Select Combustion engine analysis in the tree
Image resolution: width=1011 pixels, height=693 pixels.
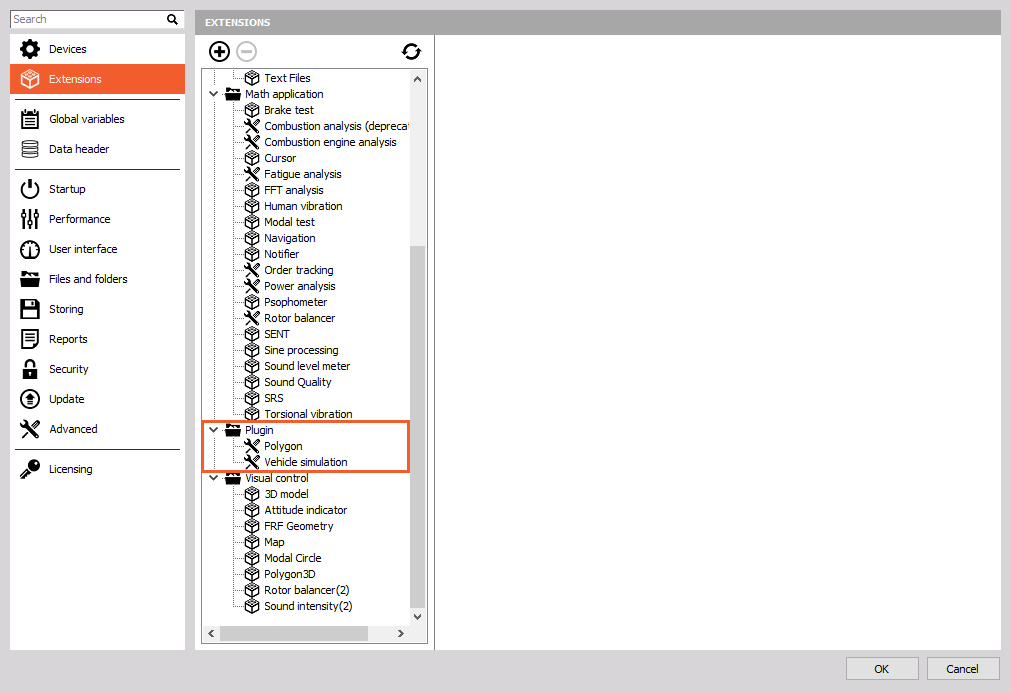tap(330, 142)
